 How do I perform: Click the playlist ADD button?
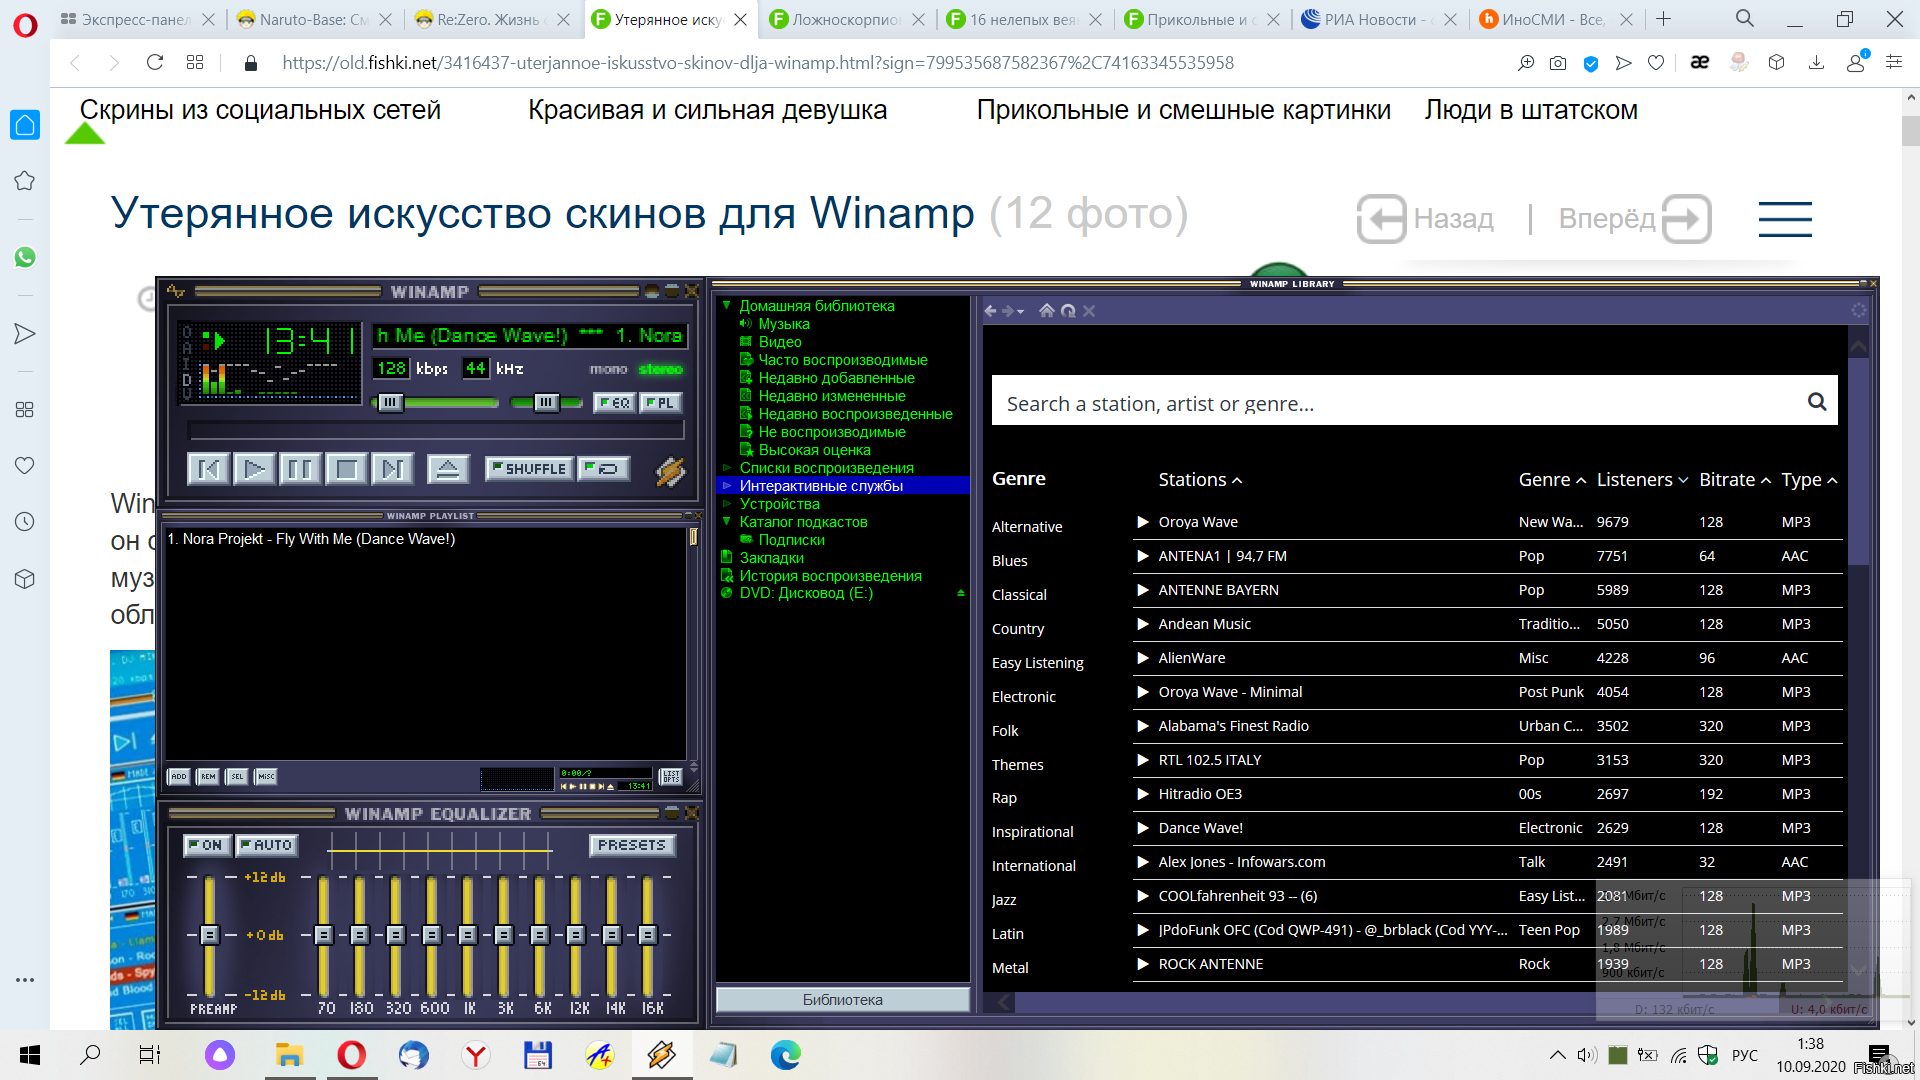[179, 776]
